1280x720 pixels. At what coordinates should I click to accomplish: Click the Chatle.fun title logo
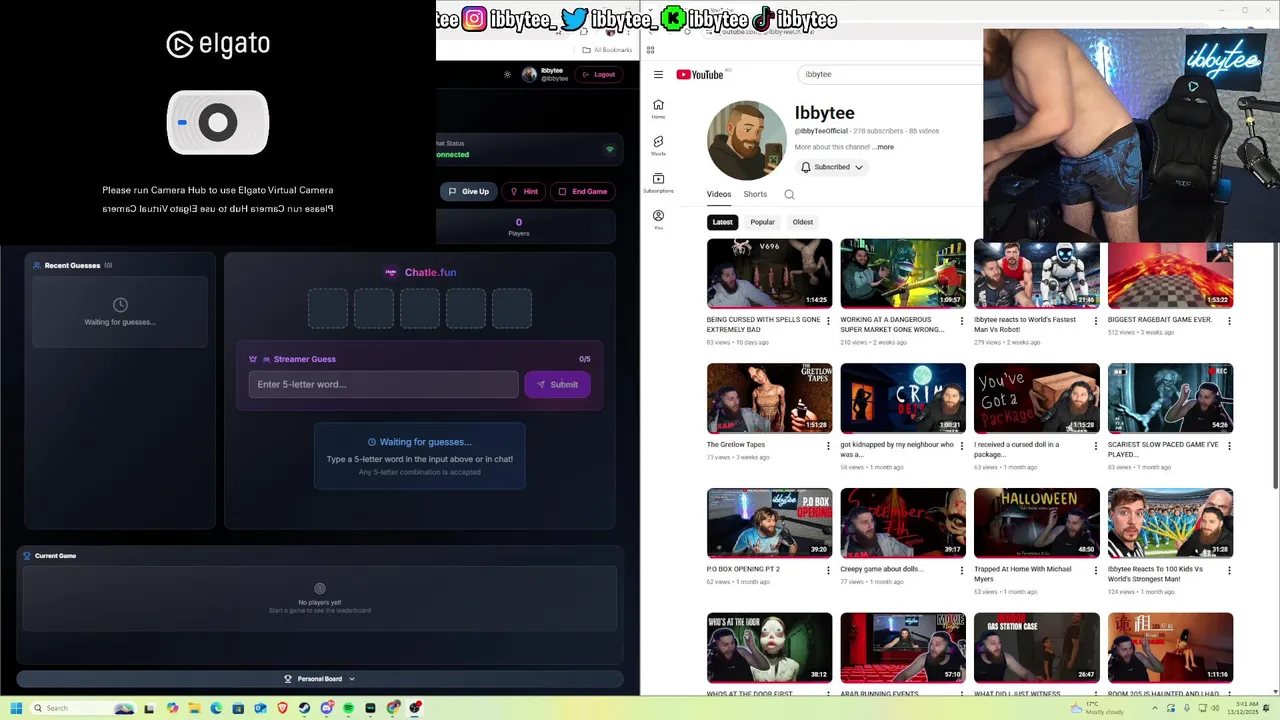point(420,272)
